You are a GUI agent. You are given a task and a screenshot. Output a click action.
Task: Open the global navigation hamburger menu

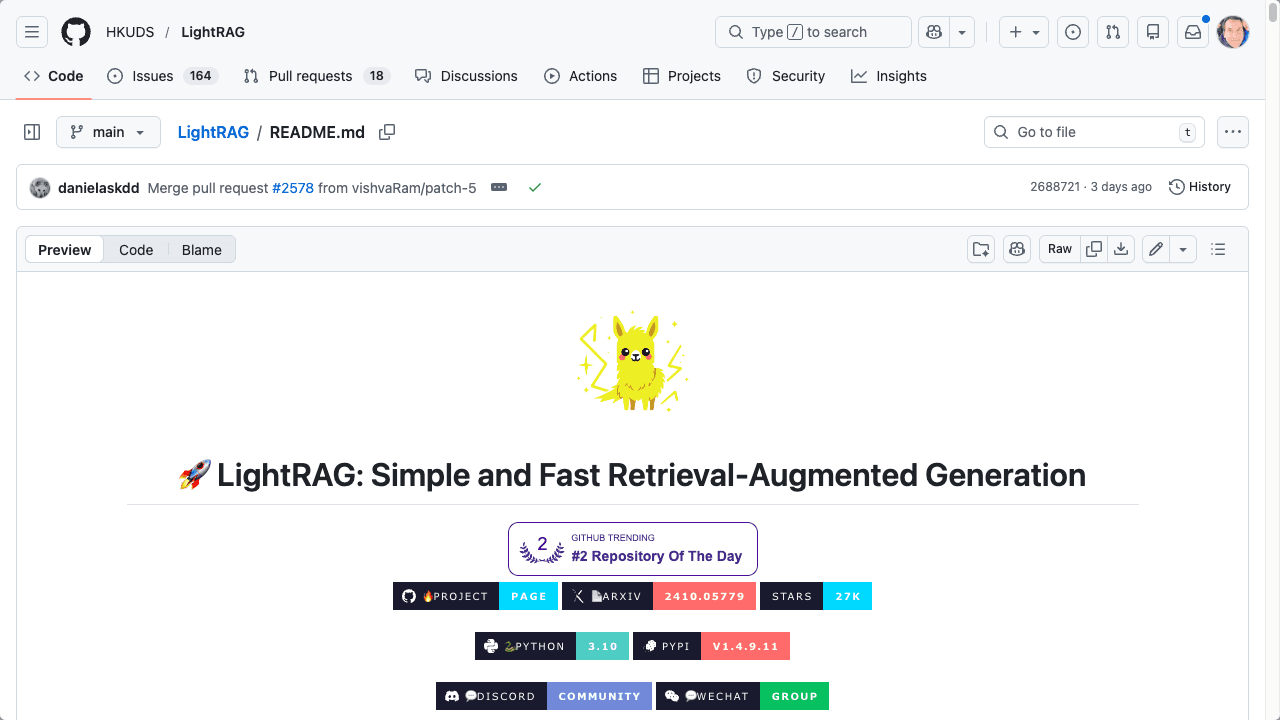[32, 32]
